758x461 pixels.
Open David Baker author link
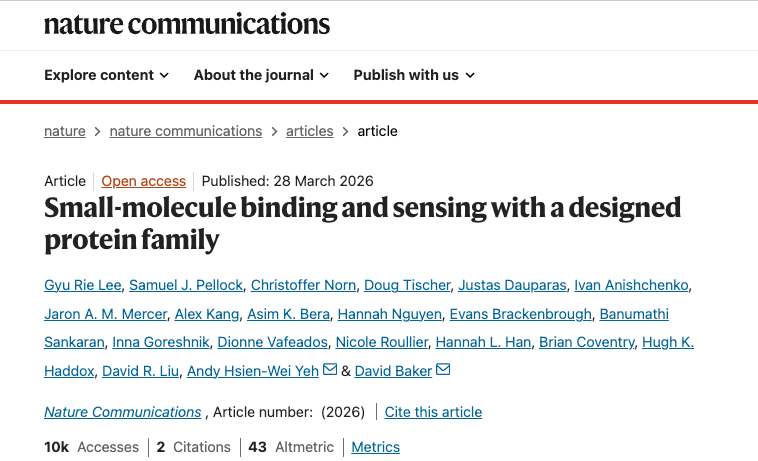pos(394,371)
